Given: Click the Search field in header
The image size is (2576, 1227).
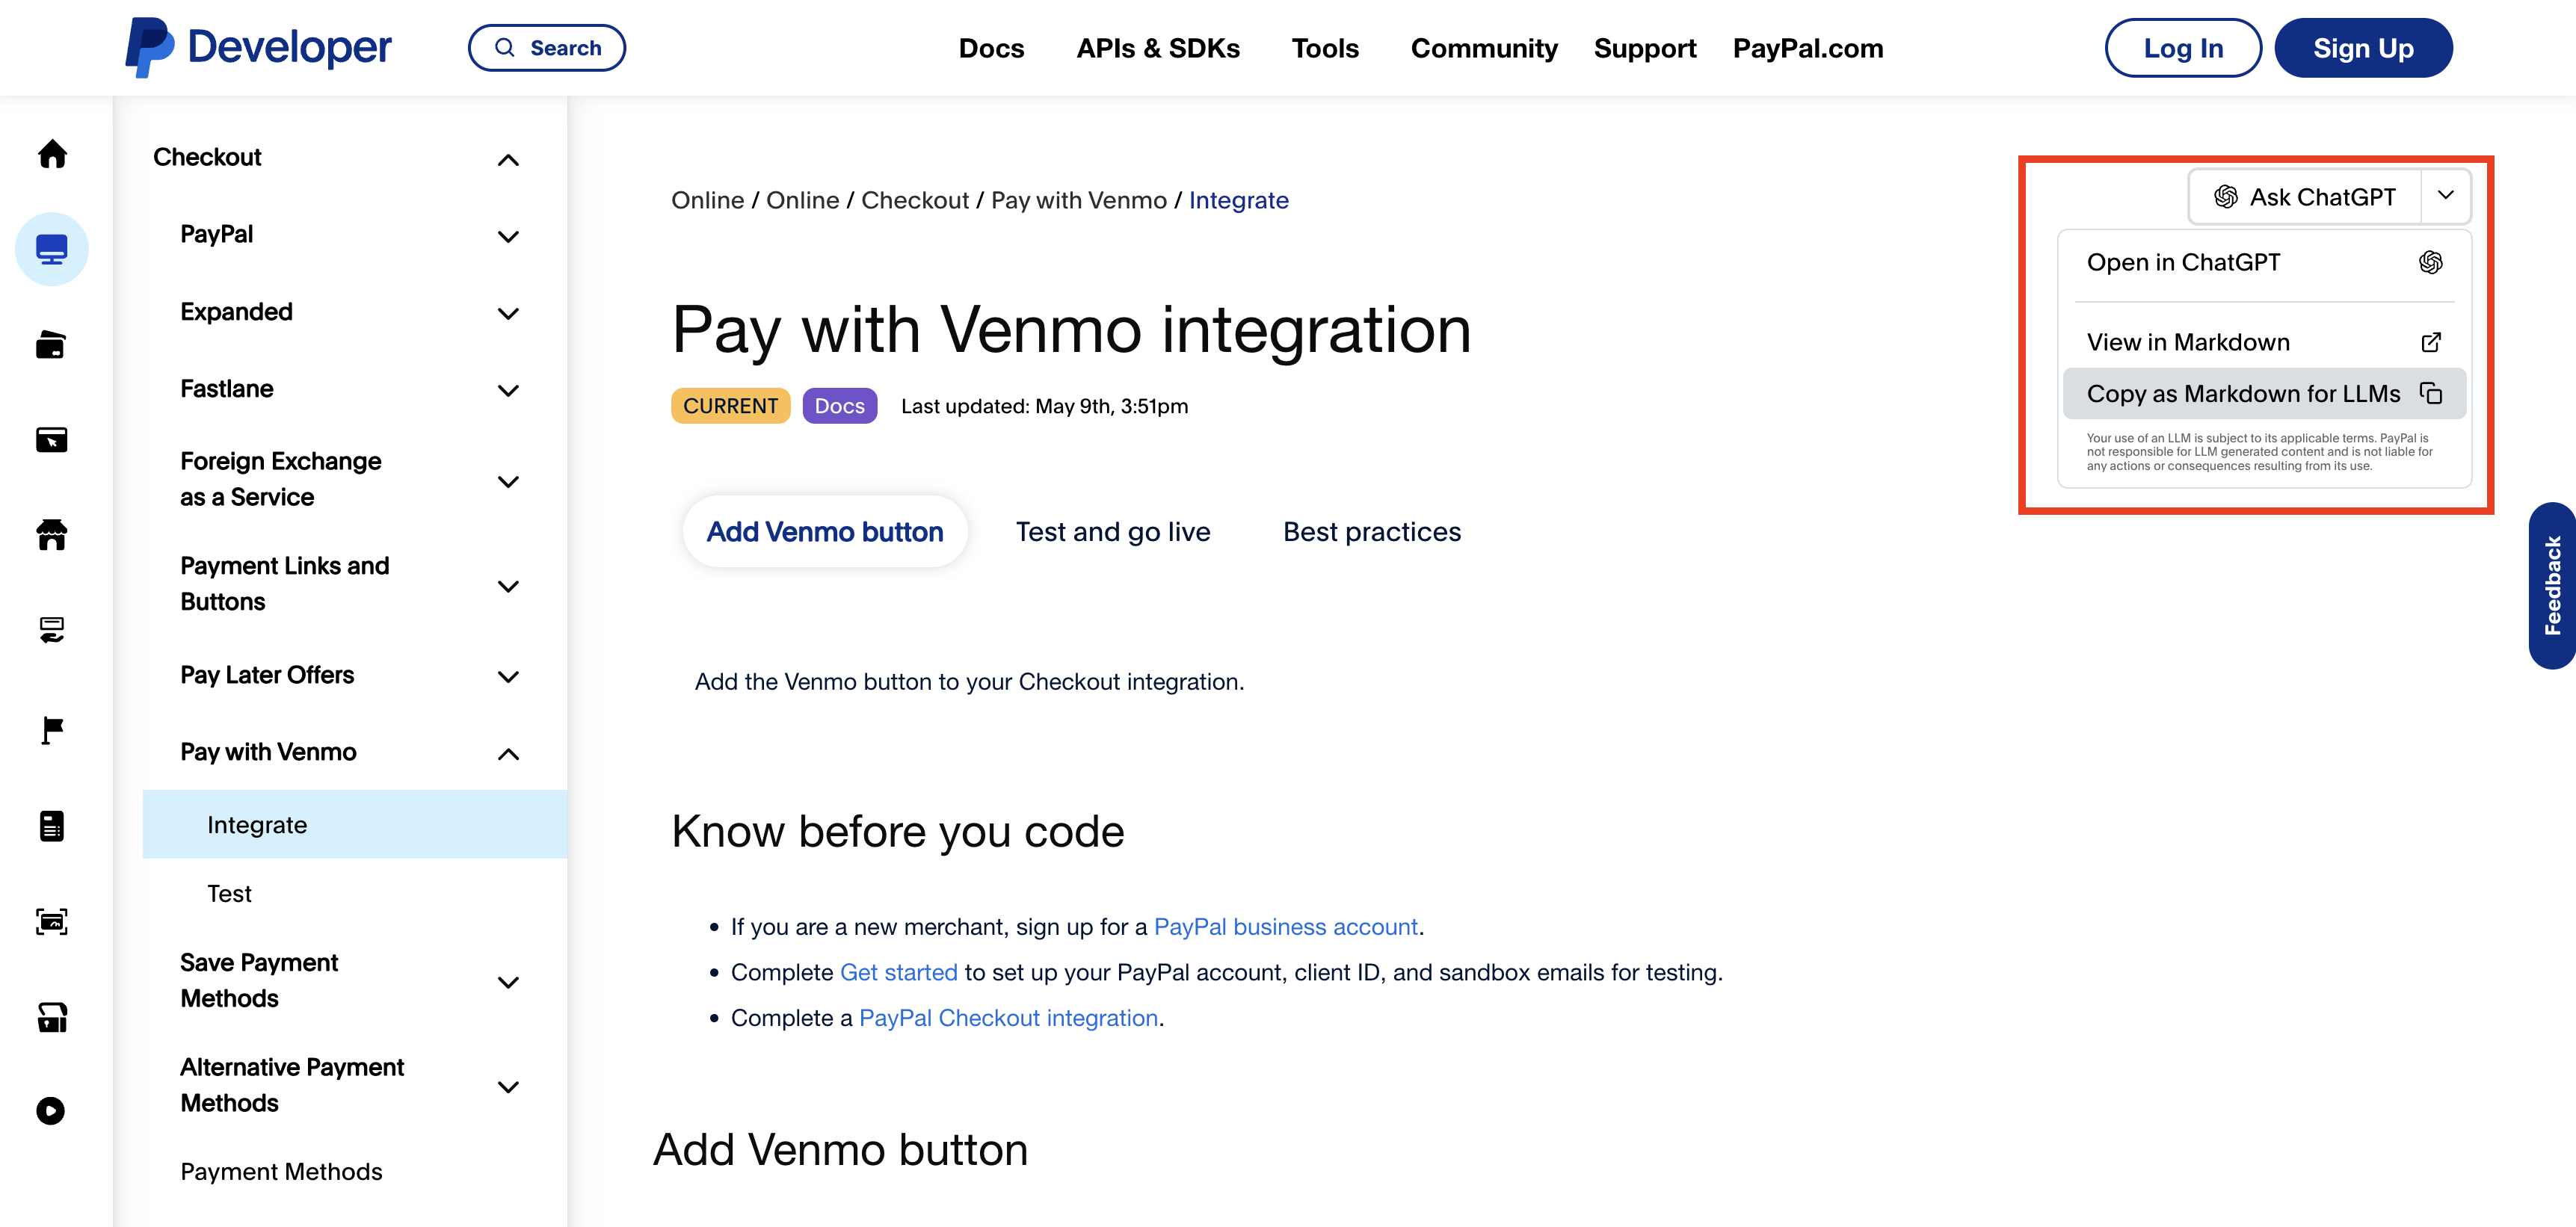Looking at the screenshot, I should tap(547, 48).
